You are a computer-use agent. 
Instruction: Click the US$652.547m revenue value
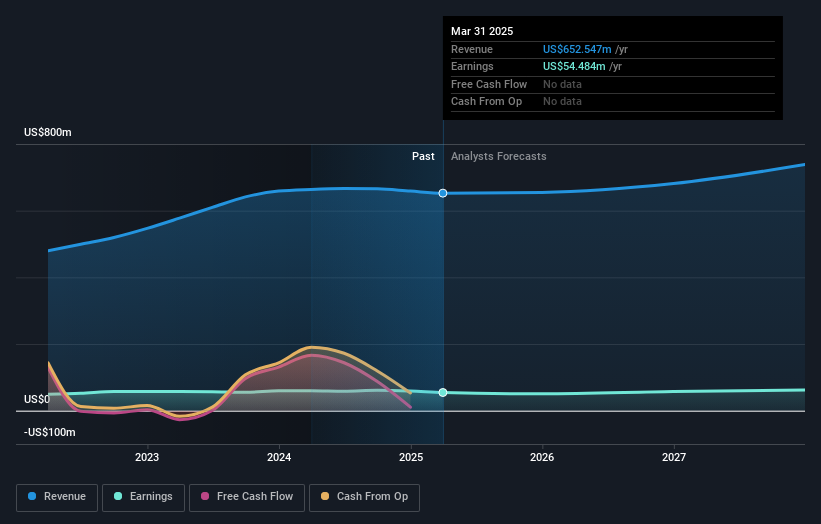point(577,49)
